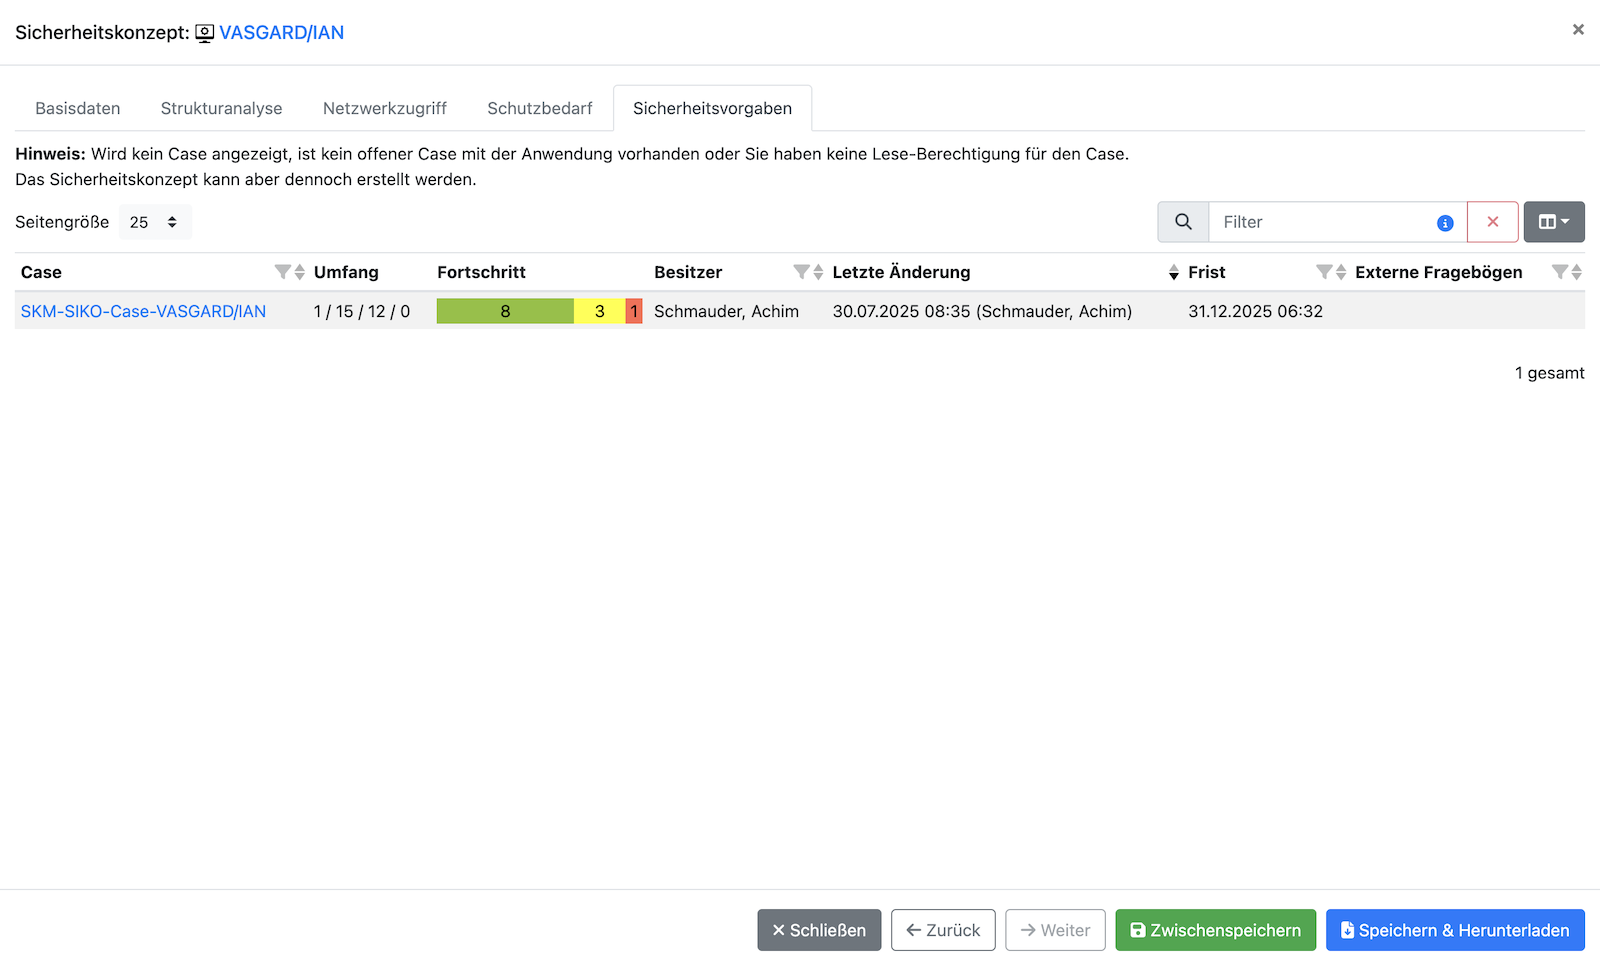Switch to the Basisdaten tab
This screenshot has height=967, width=1600.
(78, 108)
